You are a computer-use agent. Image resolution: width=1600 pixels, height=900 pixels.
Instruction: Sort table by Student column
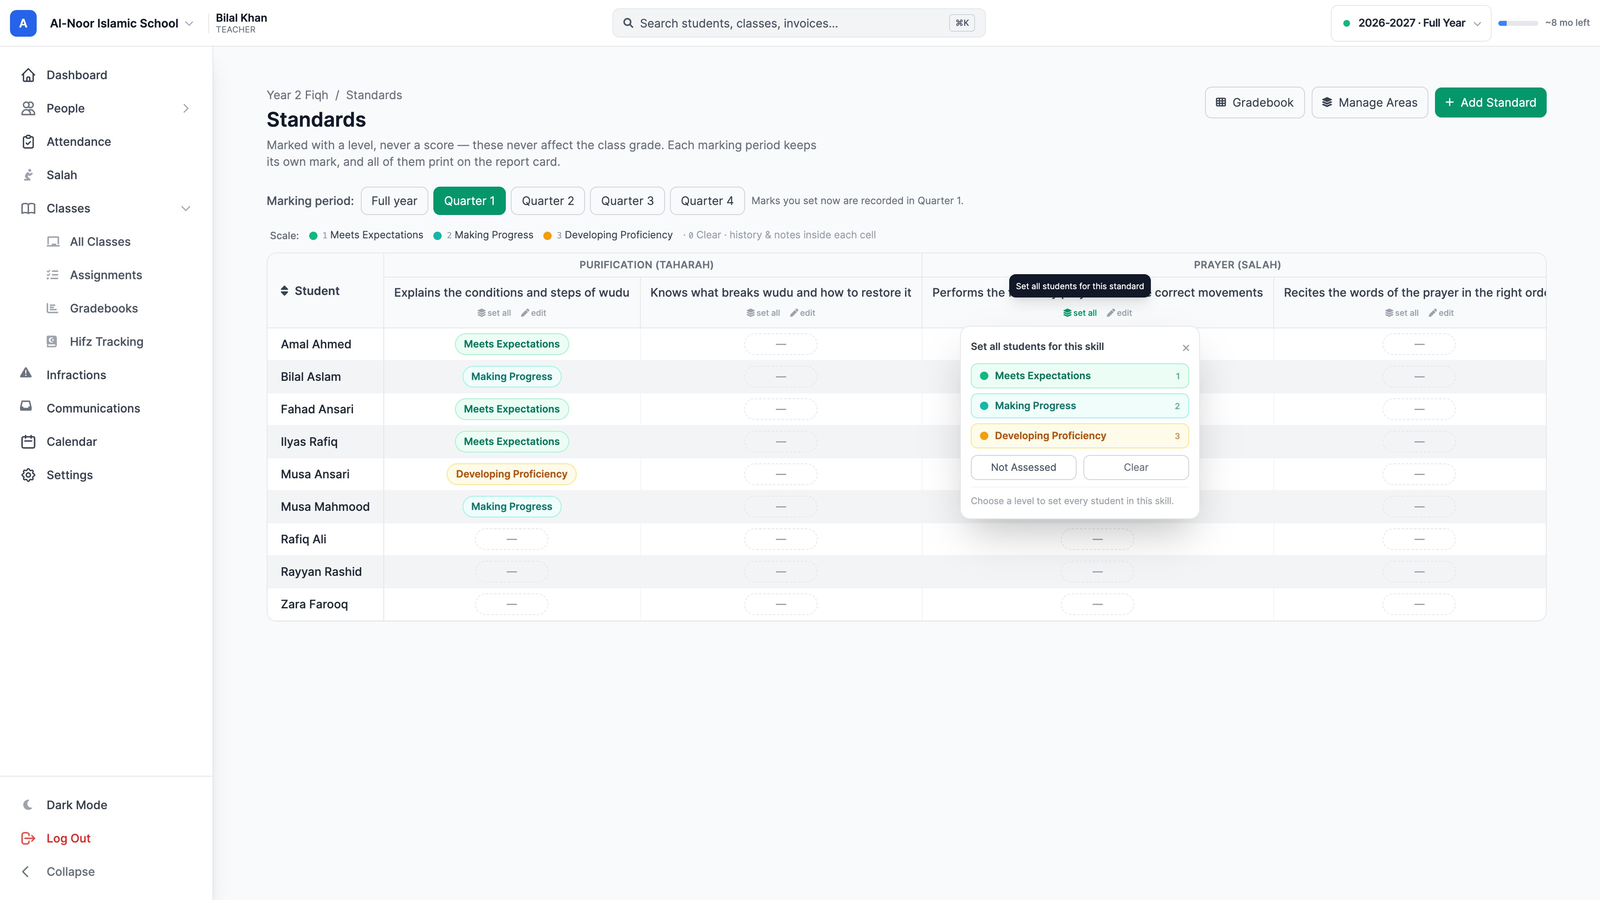point(310,291)
